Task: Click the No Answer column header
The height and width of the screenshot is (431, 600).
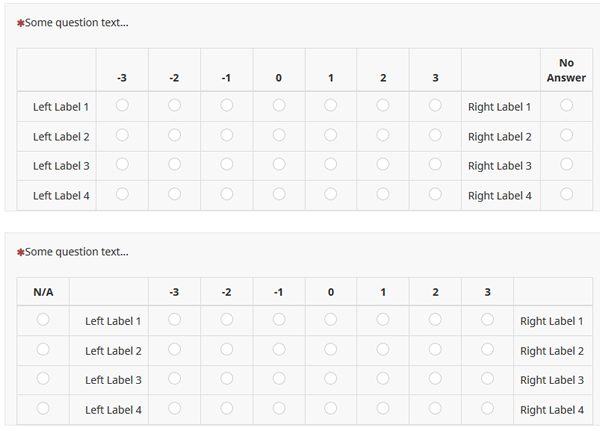Action: tap(566, 70)
